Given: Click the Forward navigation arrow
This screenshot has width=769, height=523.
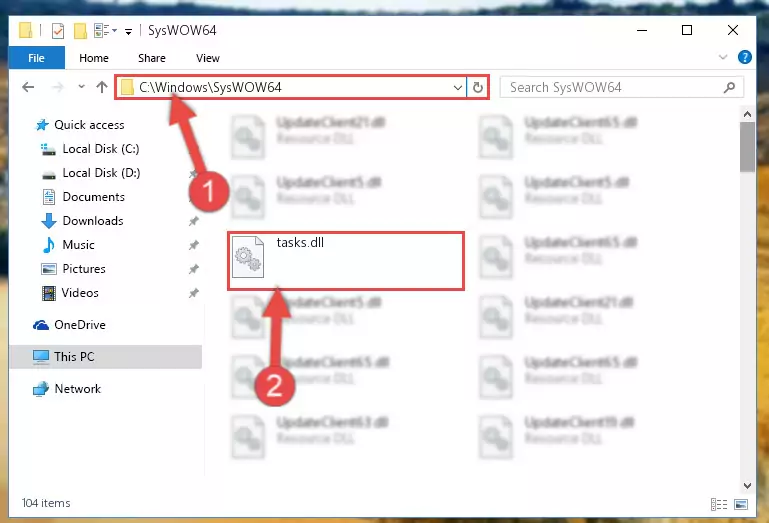Looking at the screenshot, I should coord(58,87).
